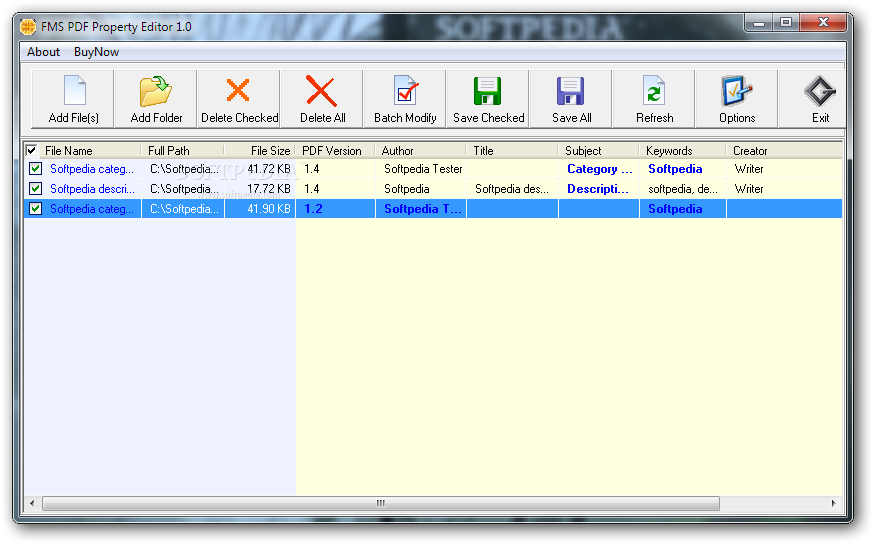Sort by Title column header
Viewport: 874px width, 544px height.
tap(512, 150)
